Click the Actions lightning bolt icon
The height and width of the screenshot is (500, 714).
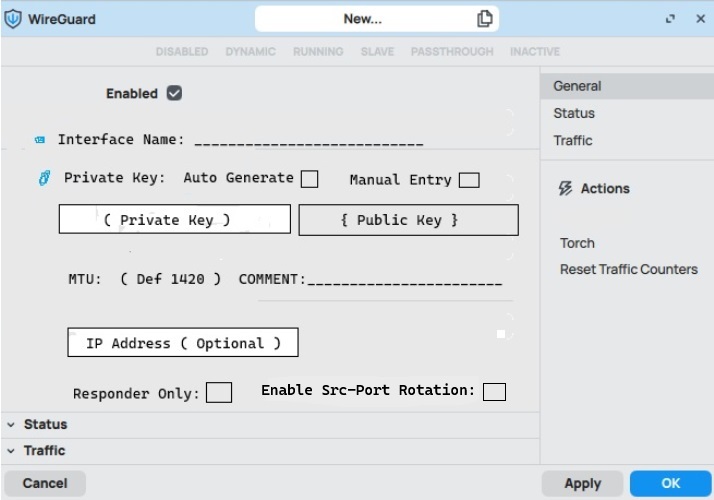coord(565,189)
